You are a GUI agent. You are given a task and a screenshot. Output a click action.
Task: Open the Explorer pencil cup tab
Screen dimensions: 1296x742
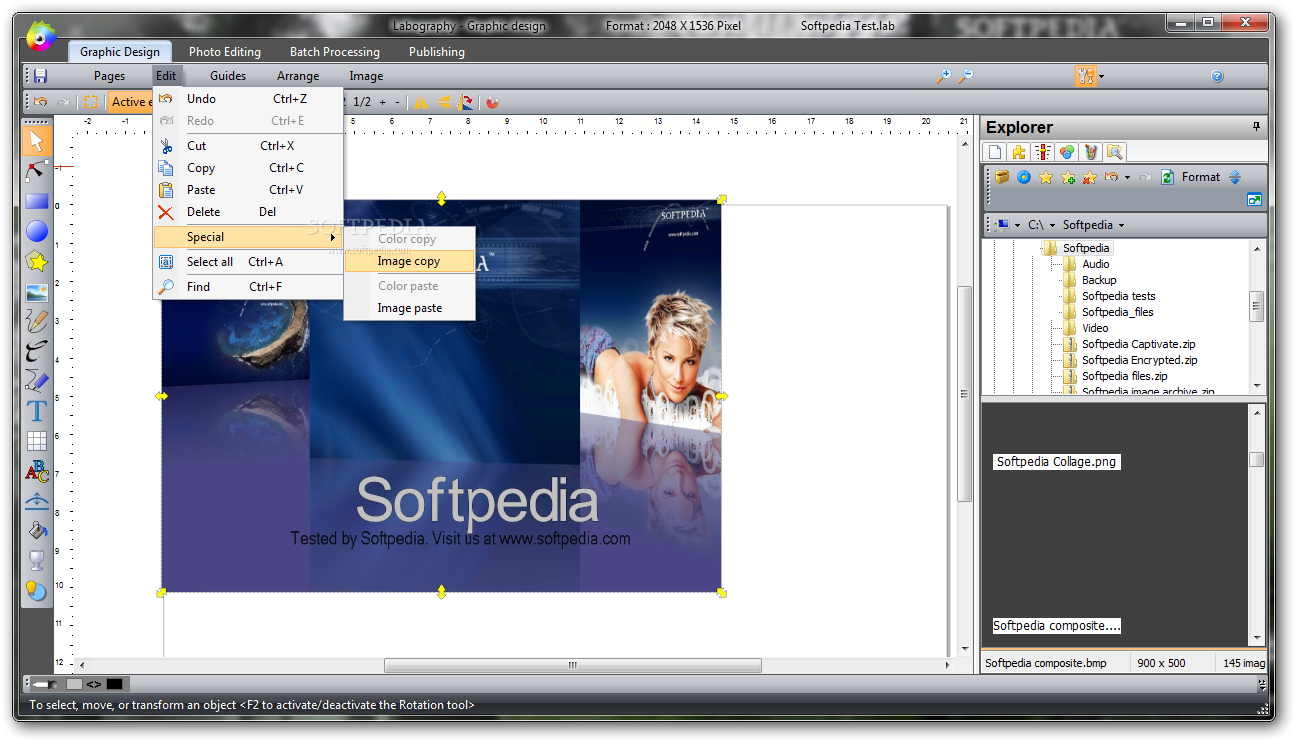(x=1091, y=152)
